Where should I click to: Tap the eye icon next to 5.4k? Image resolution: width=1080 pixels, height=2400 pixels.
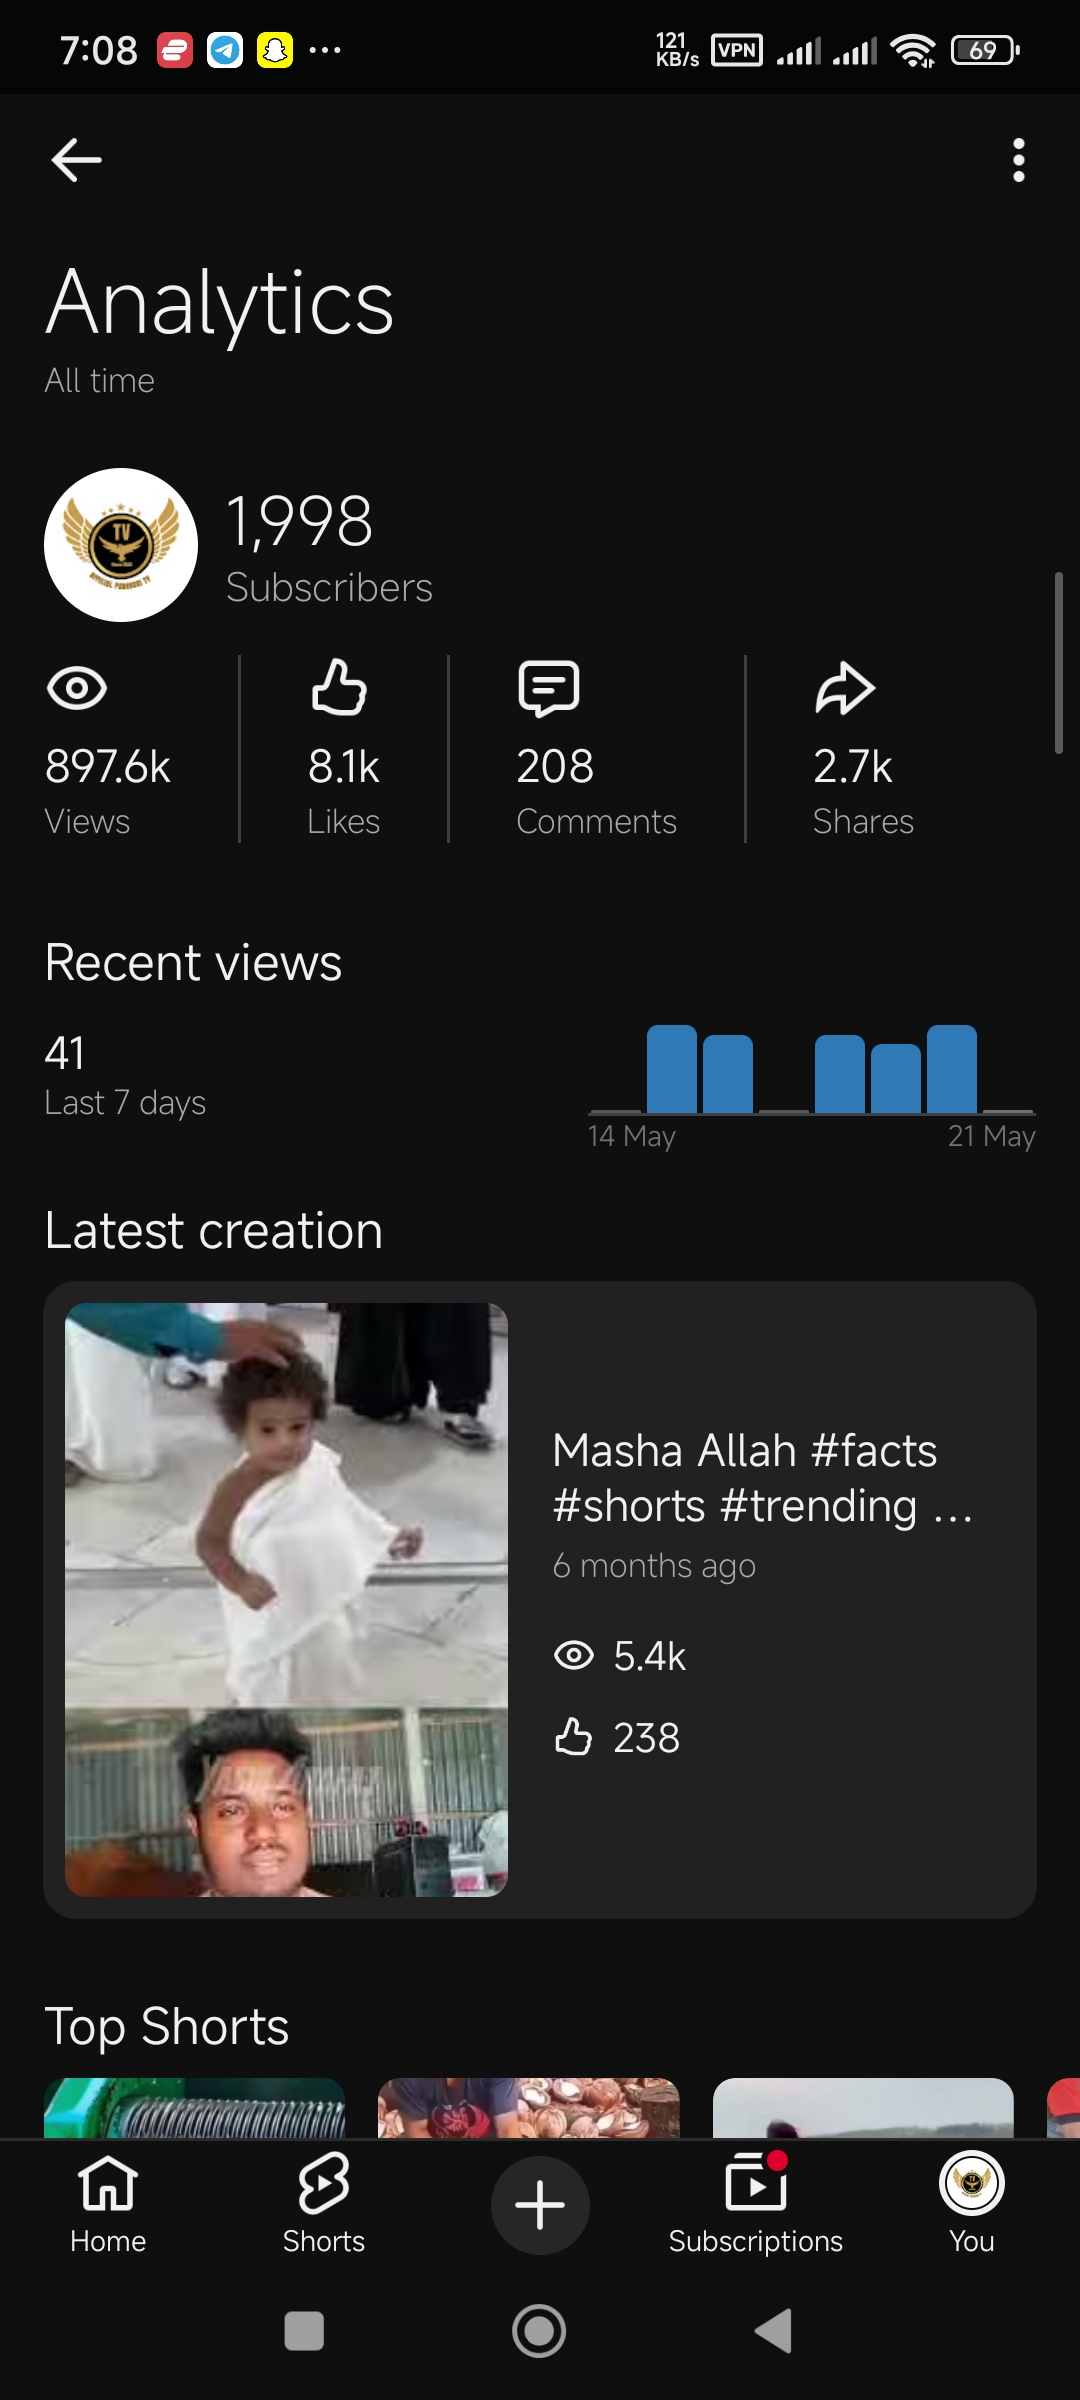[574, 1655]
